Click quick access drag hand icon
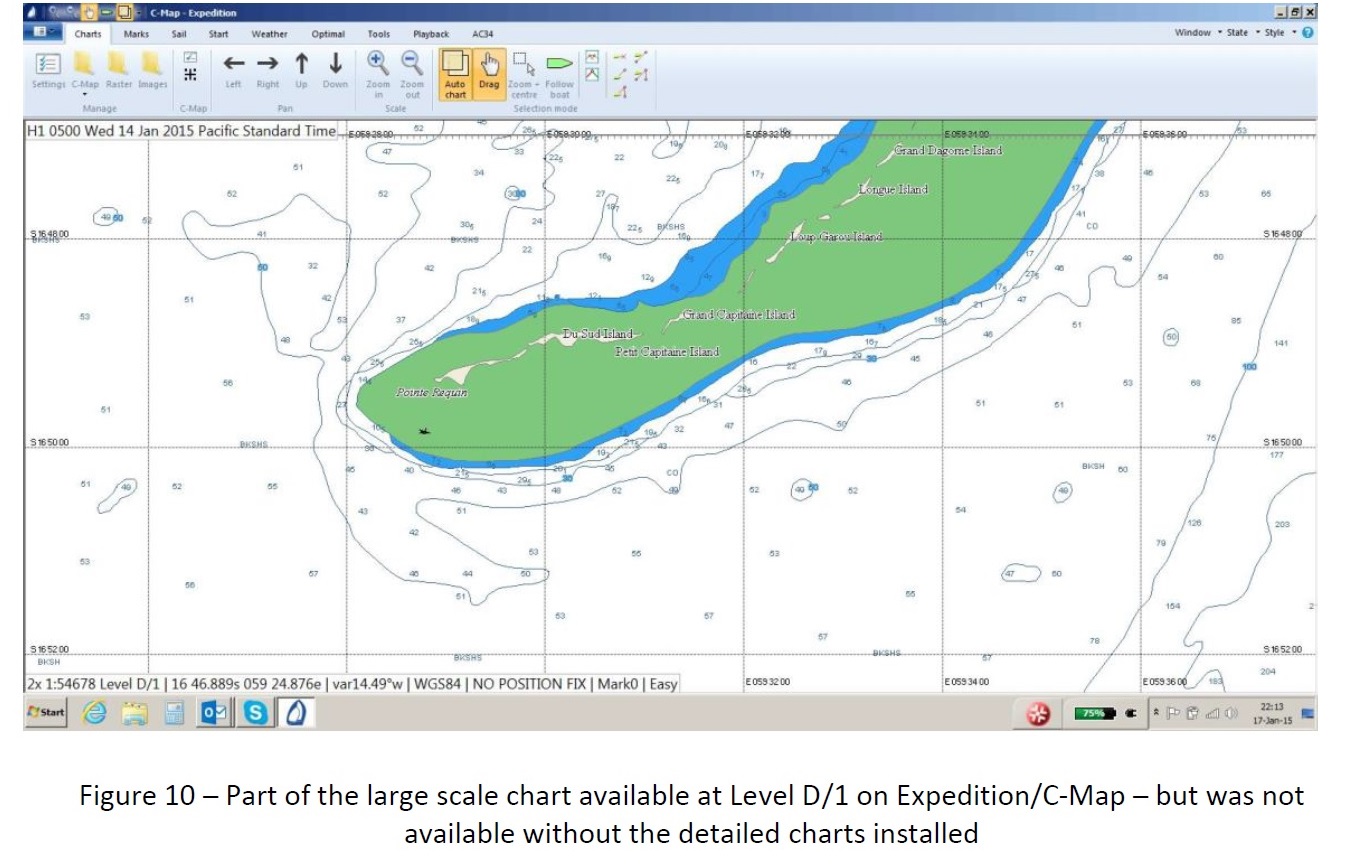 pos(89,13)
